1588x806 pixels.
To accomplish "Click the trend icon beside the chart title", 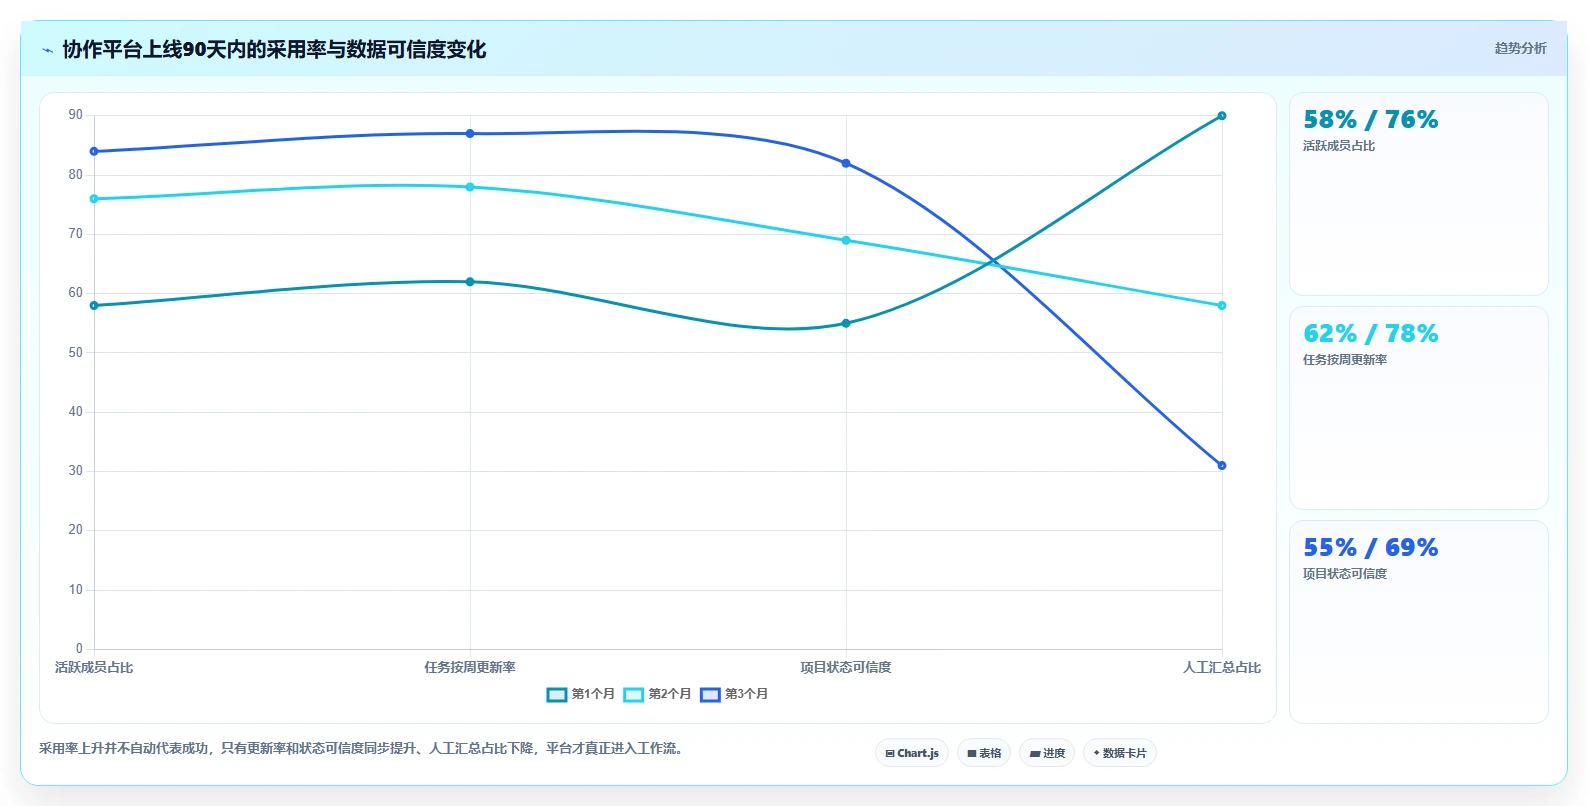I will 47,50.
